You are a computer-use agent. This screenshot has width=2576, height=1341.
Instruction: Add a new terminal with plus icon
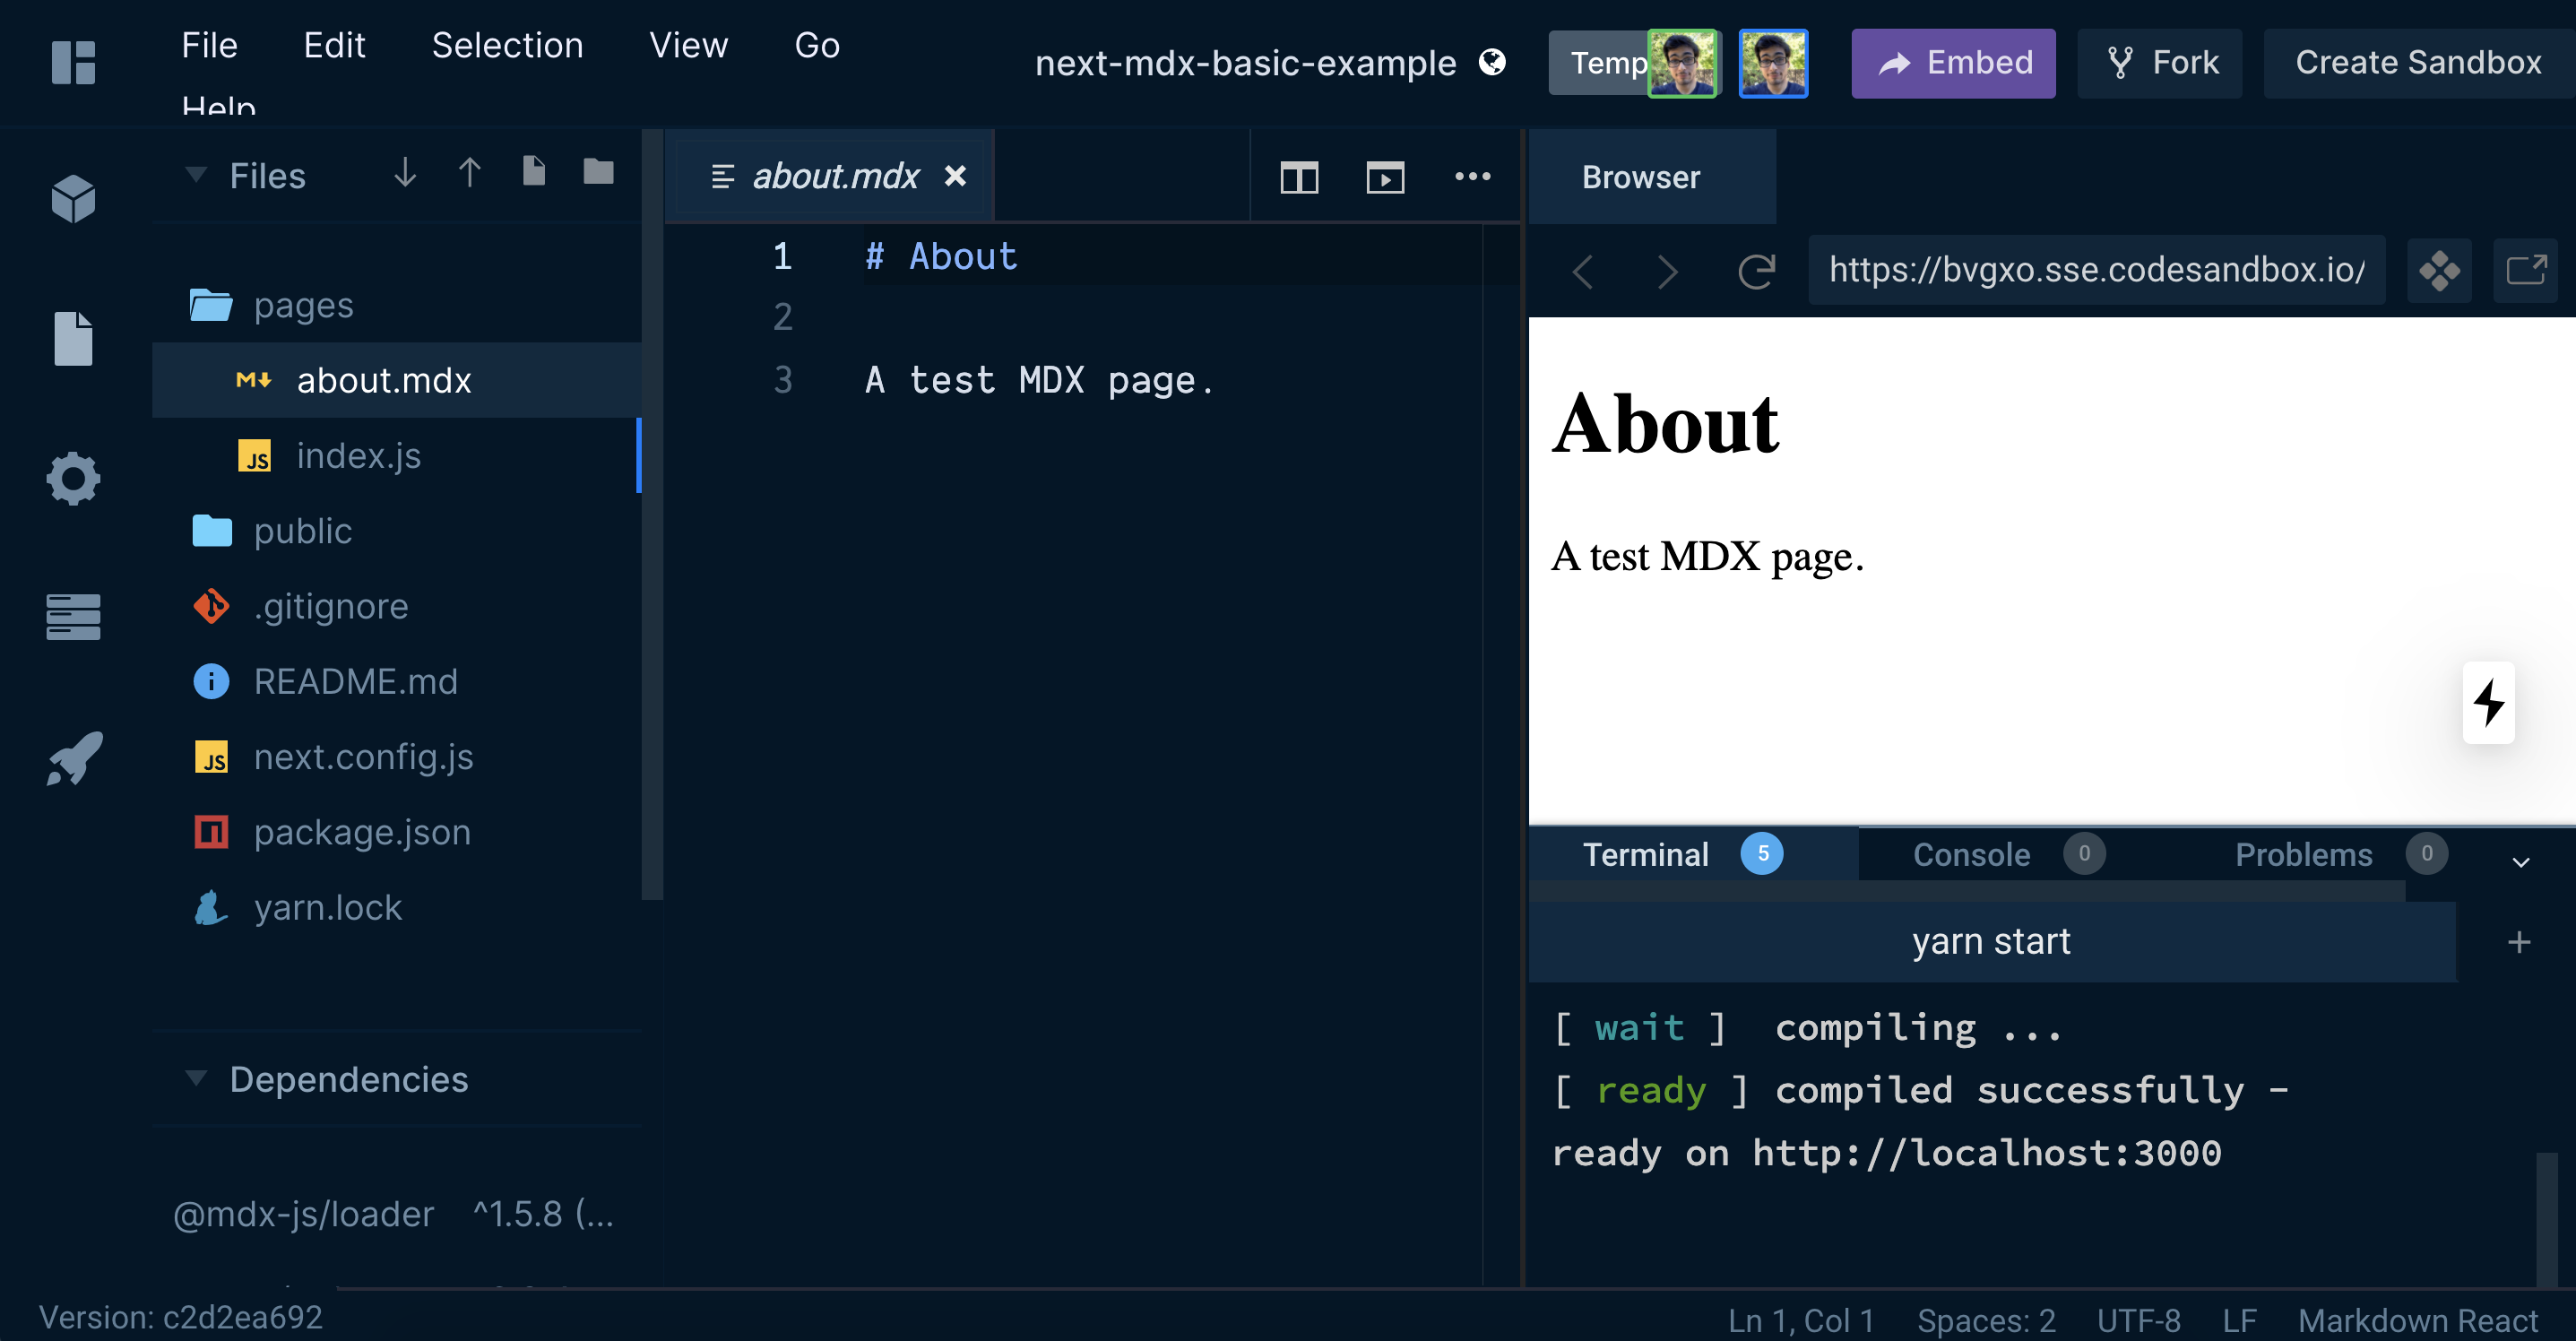[x=2520, y=940]
